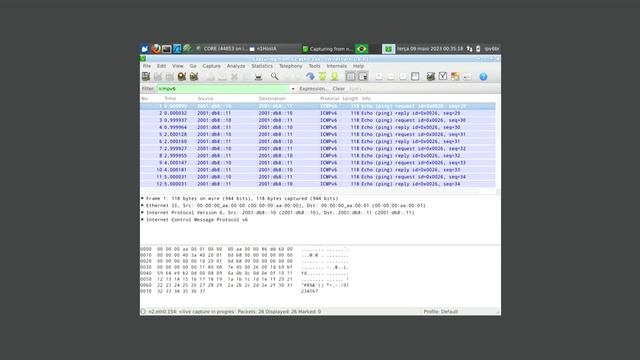Image resolution: width=640 pixels, height=360 pixels.
Task: Clear the display filter
Action: pos(338,89)
